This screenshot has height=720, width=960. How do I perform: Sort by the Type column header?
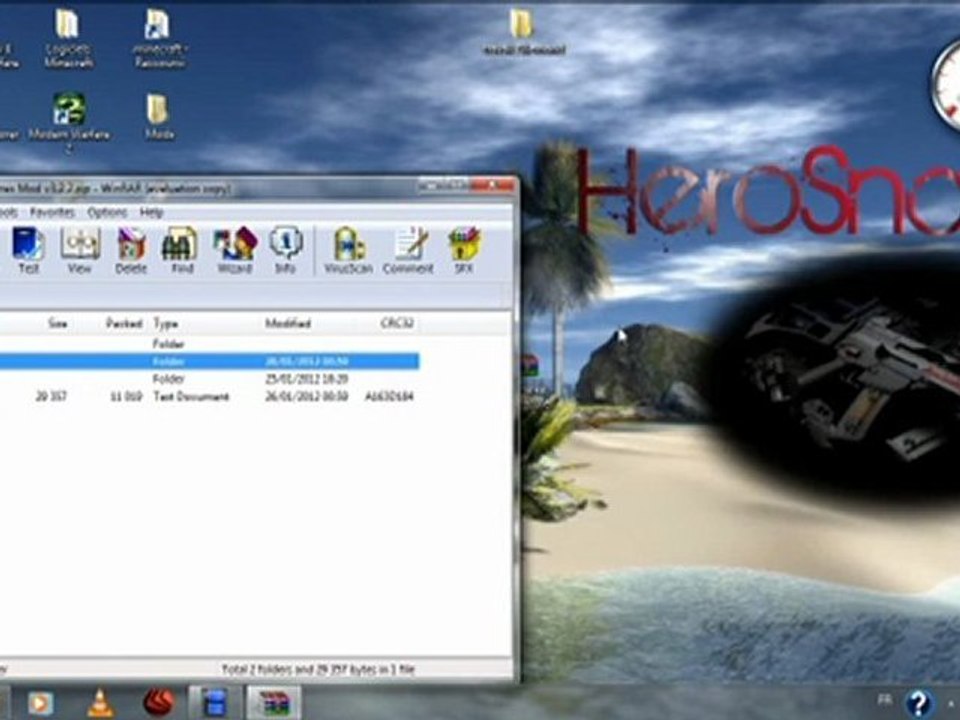(x=165, y=323)
